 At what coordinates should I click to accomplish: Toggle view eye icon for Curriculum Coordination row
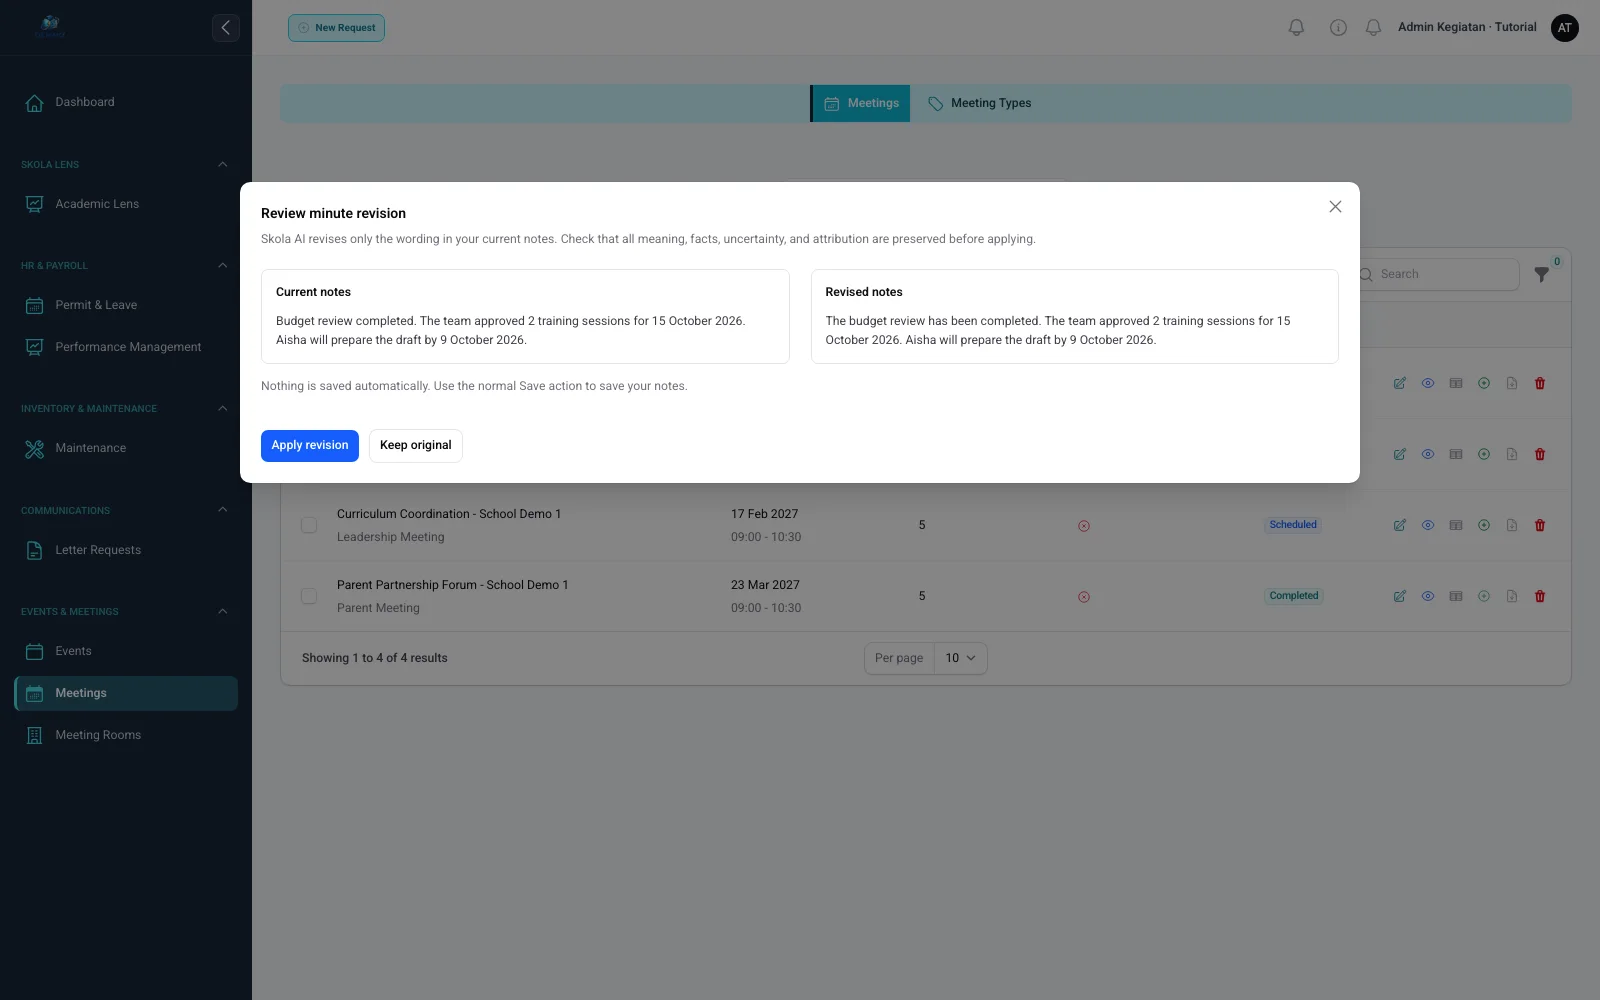point(1428,525)
